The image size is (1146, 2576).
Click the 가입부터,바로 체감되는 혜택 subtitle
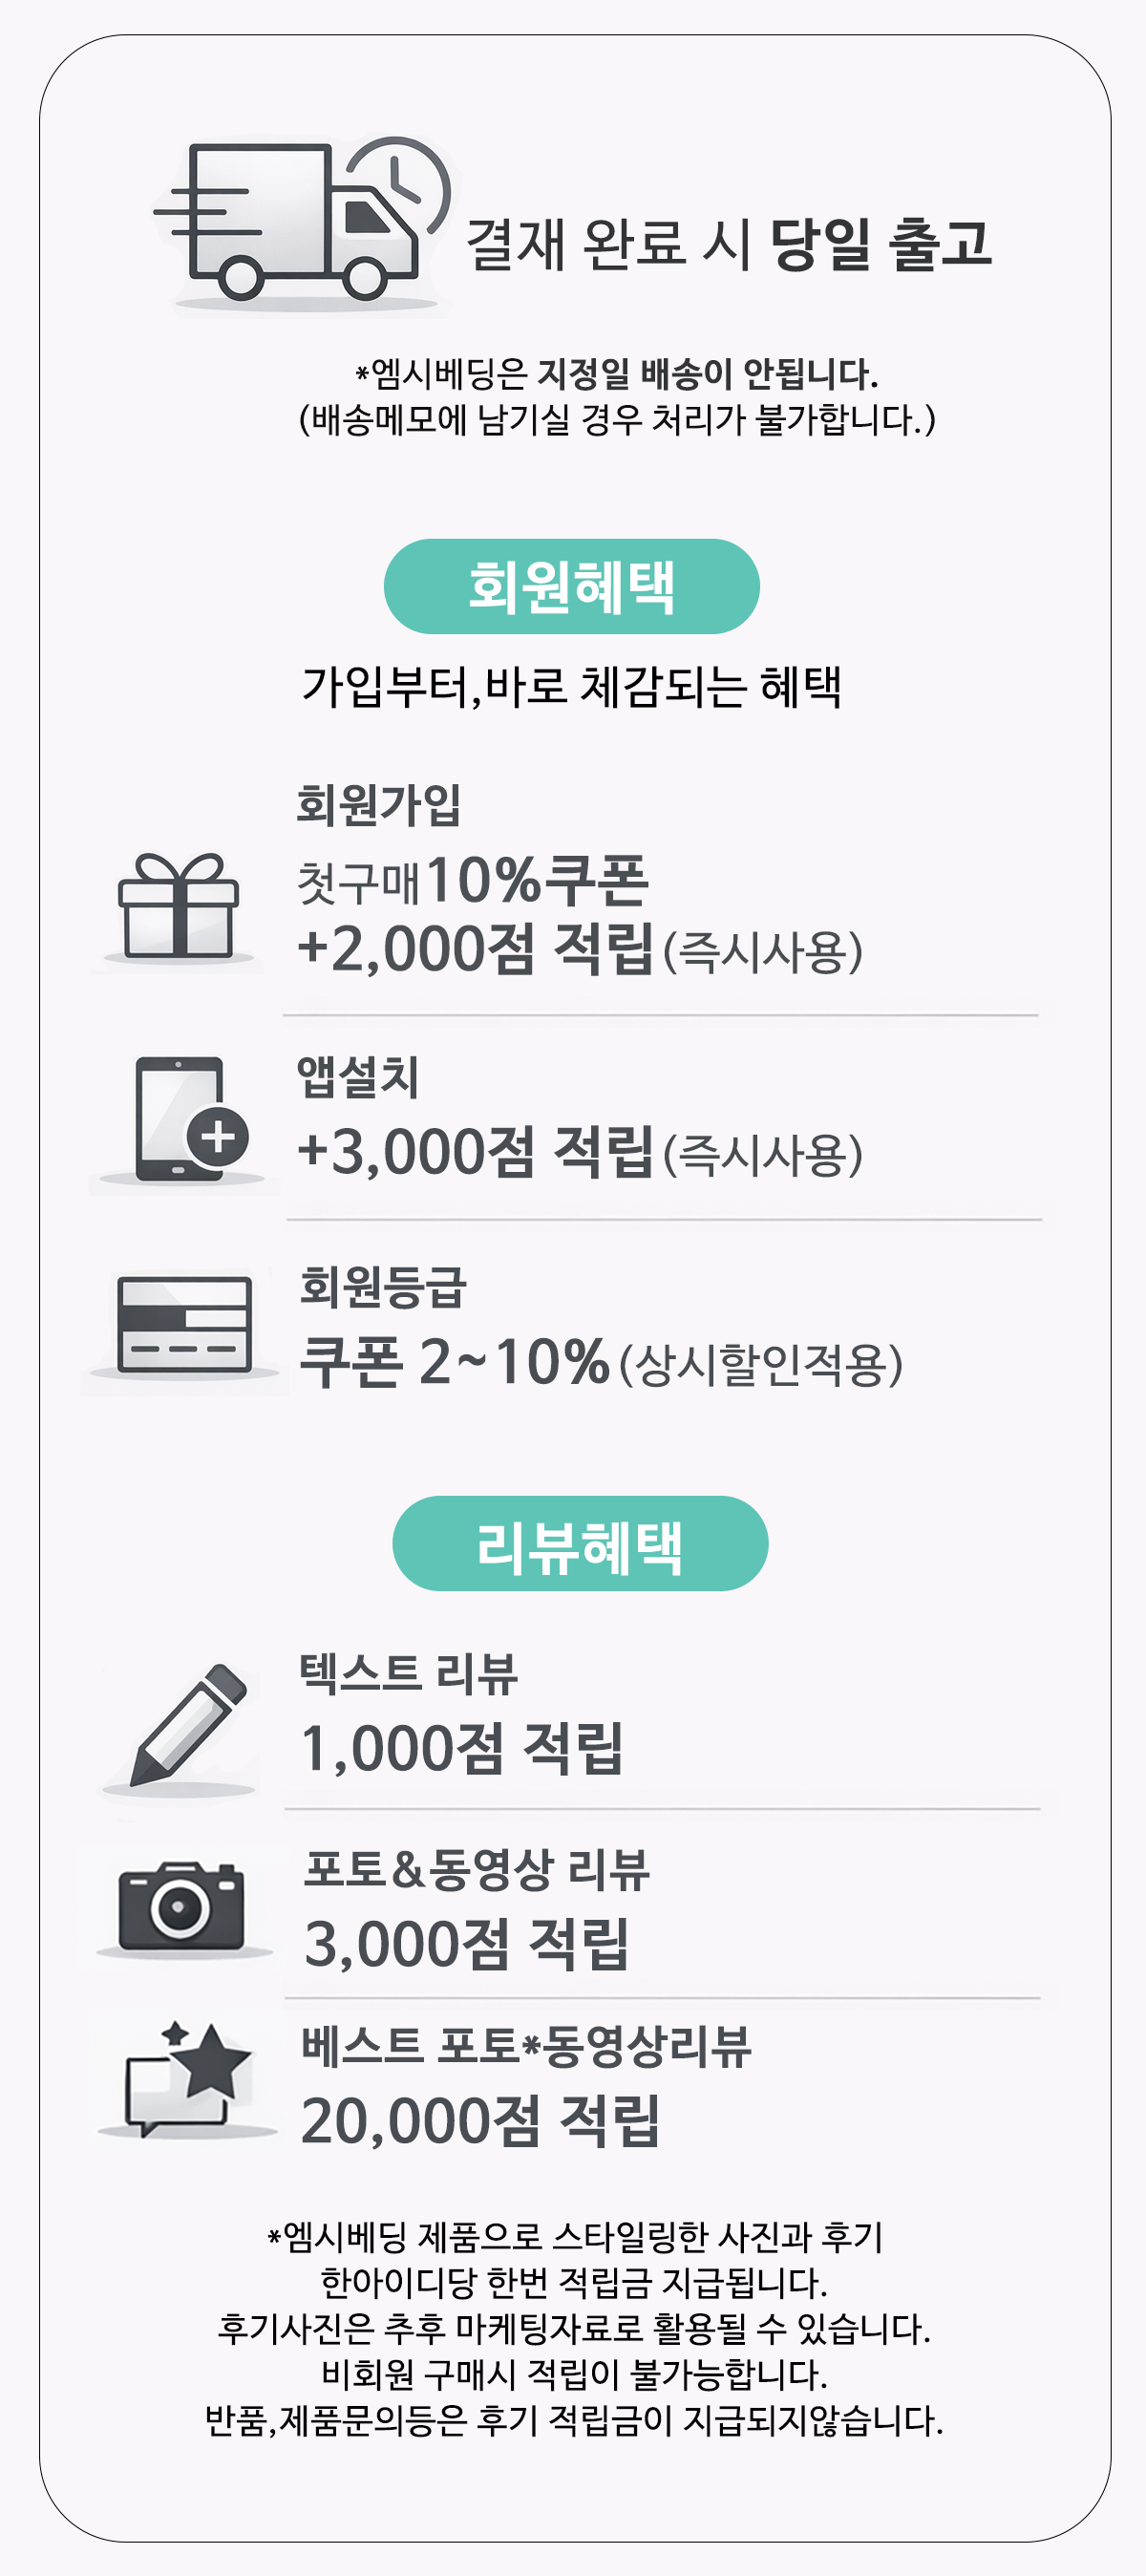click(x=571, y=686)
